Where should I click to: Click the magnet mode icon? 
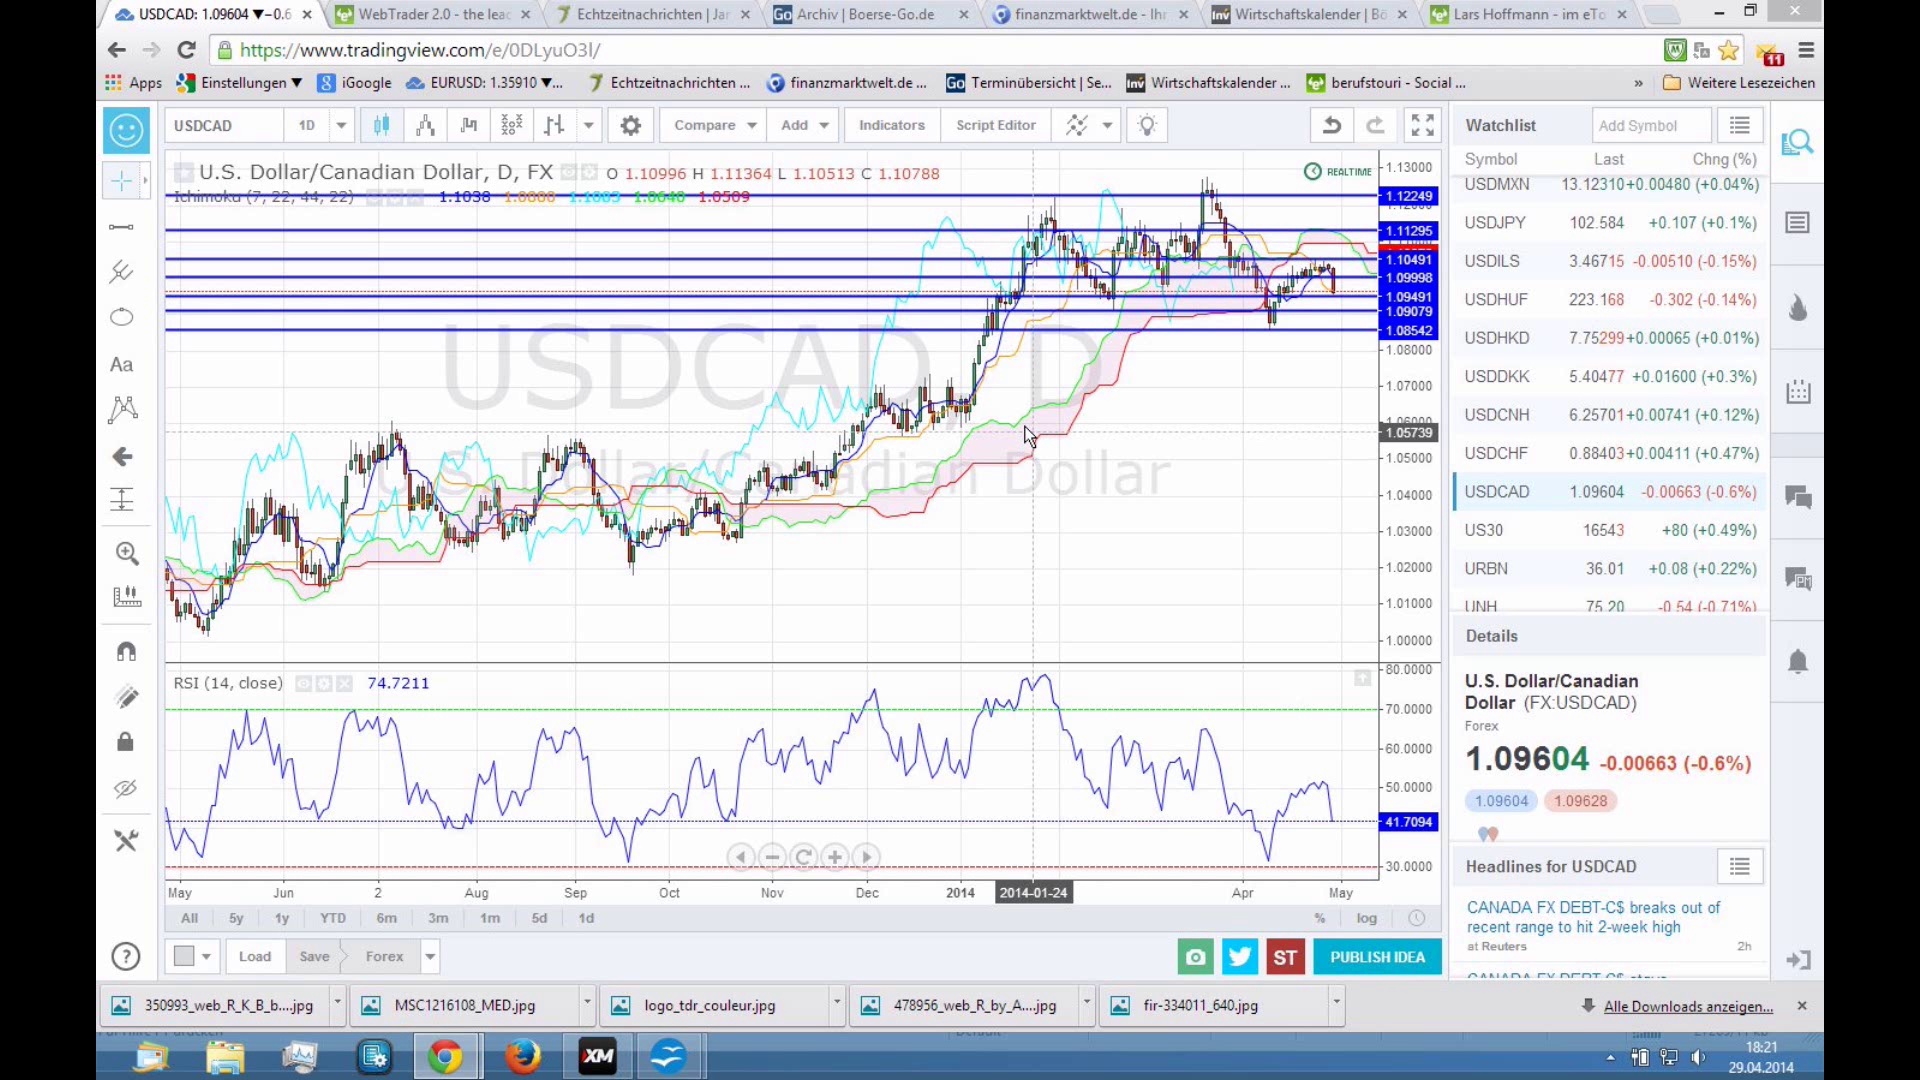126,651
